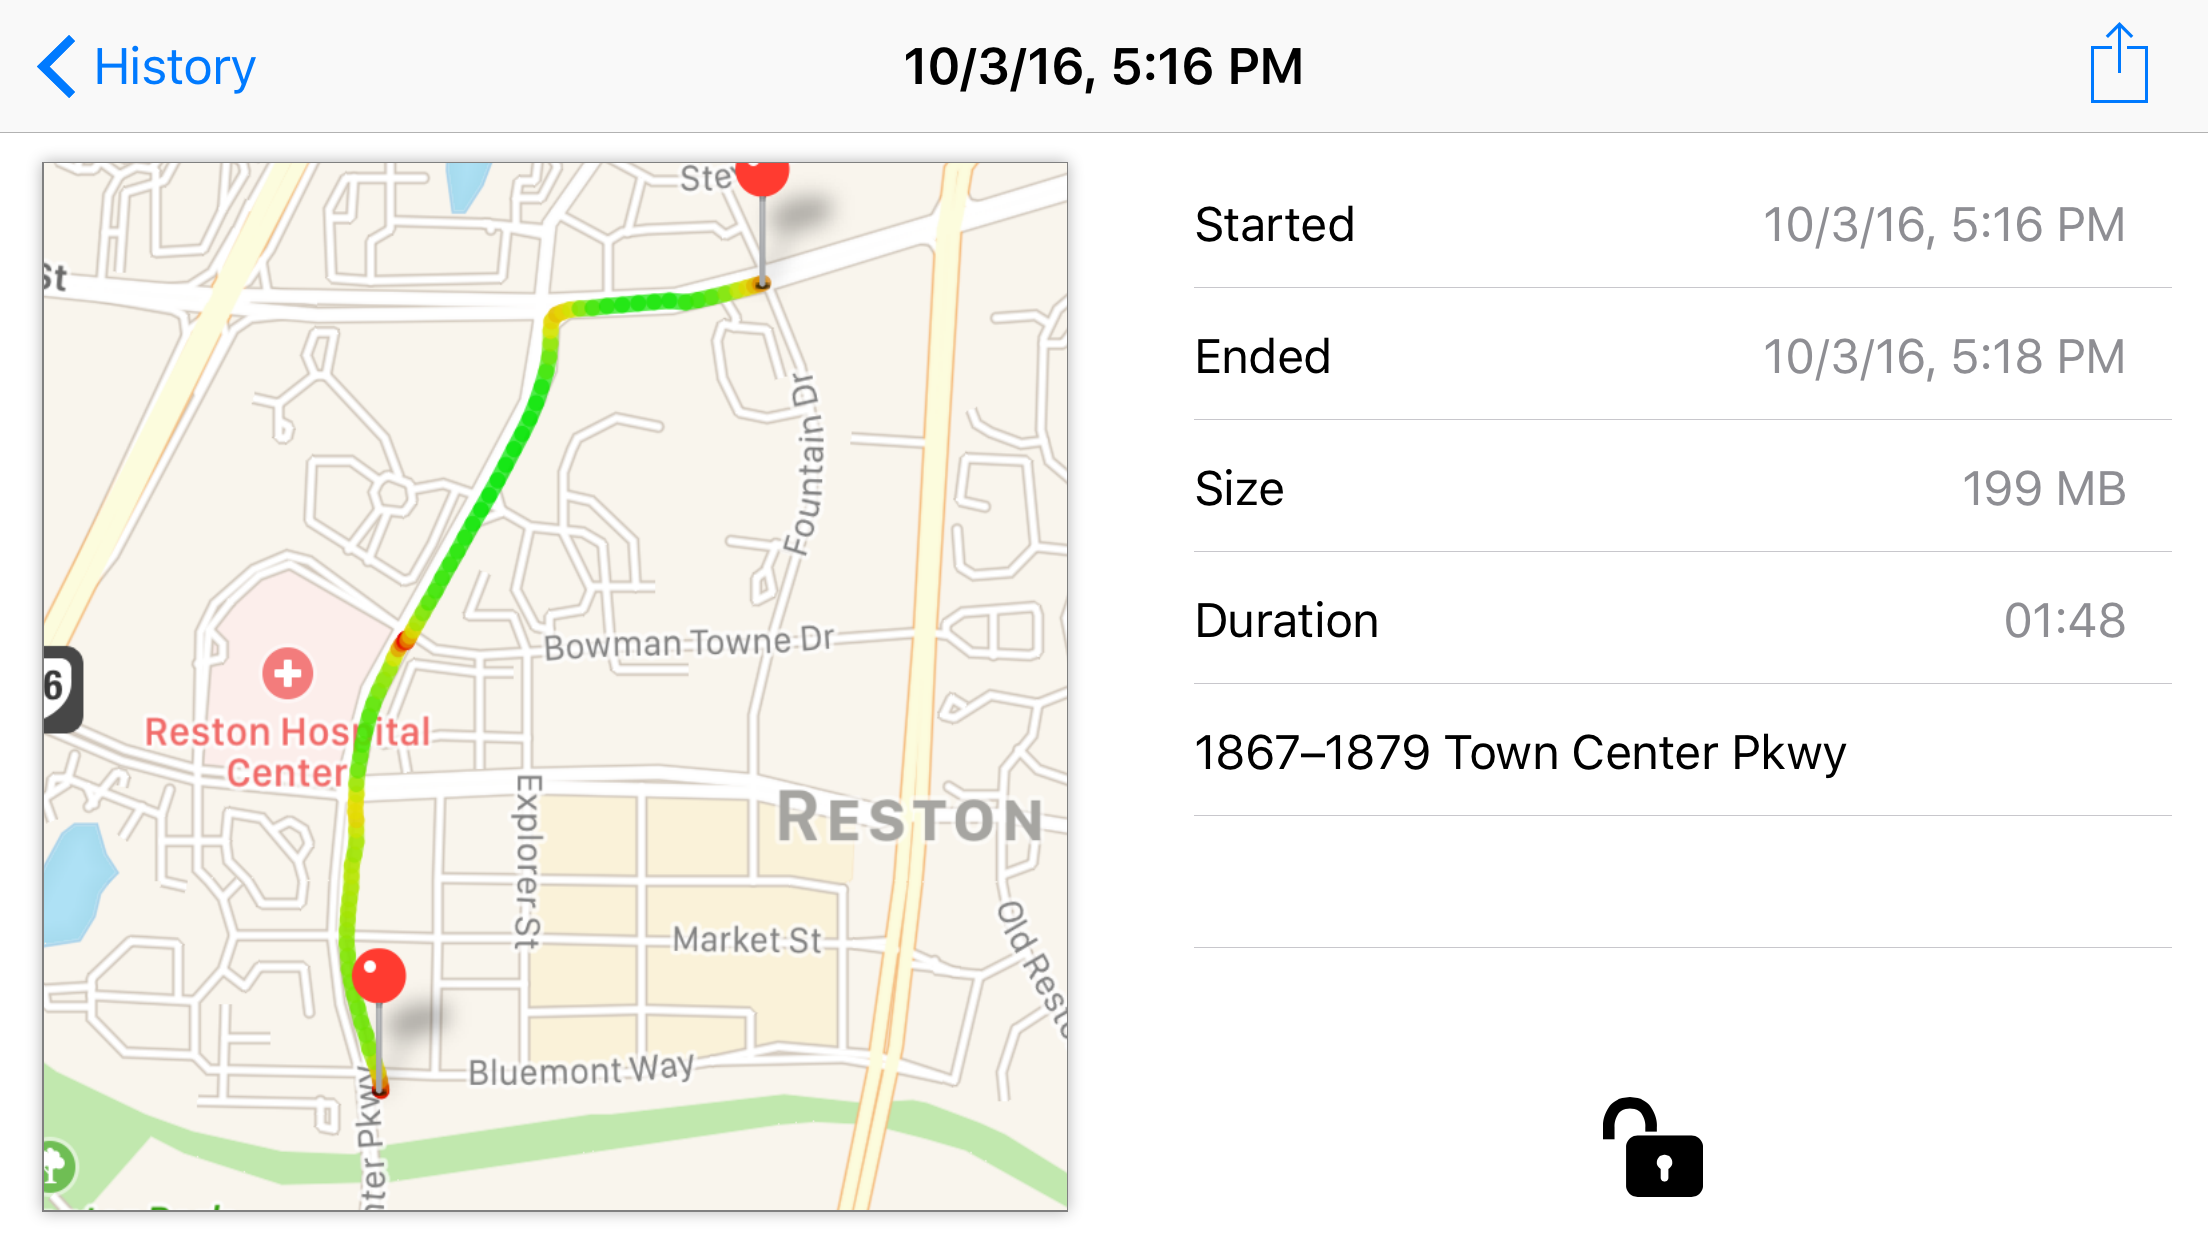Tap the green park tree icon
2208x1242 pixels.
pyautogui.click(x=57, y=1165)
